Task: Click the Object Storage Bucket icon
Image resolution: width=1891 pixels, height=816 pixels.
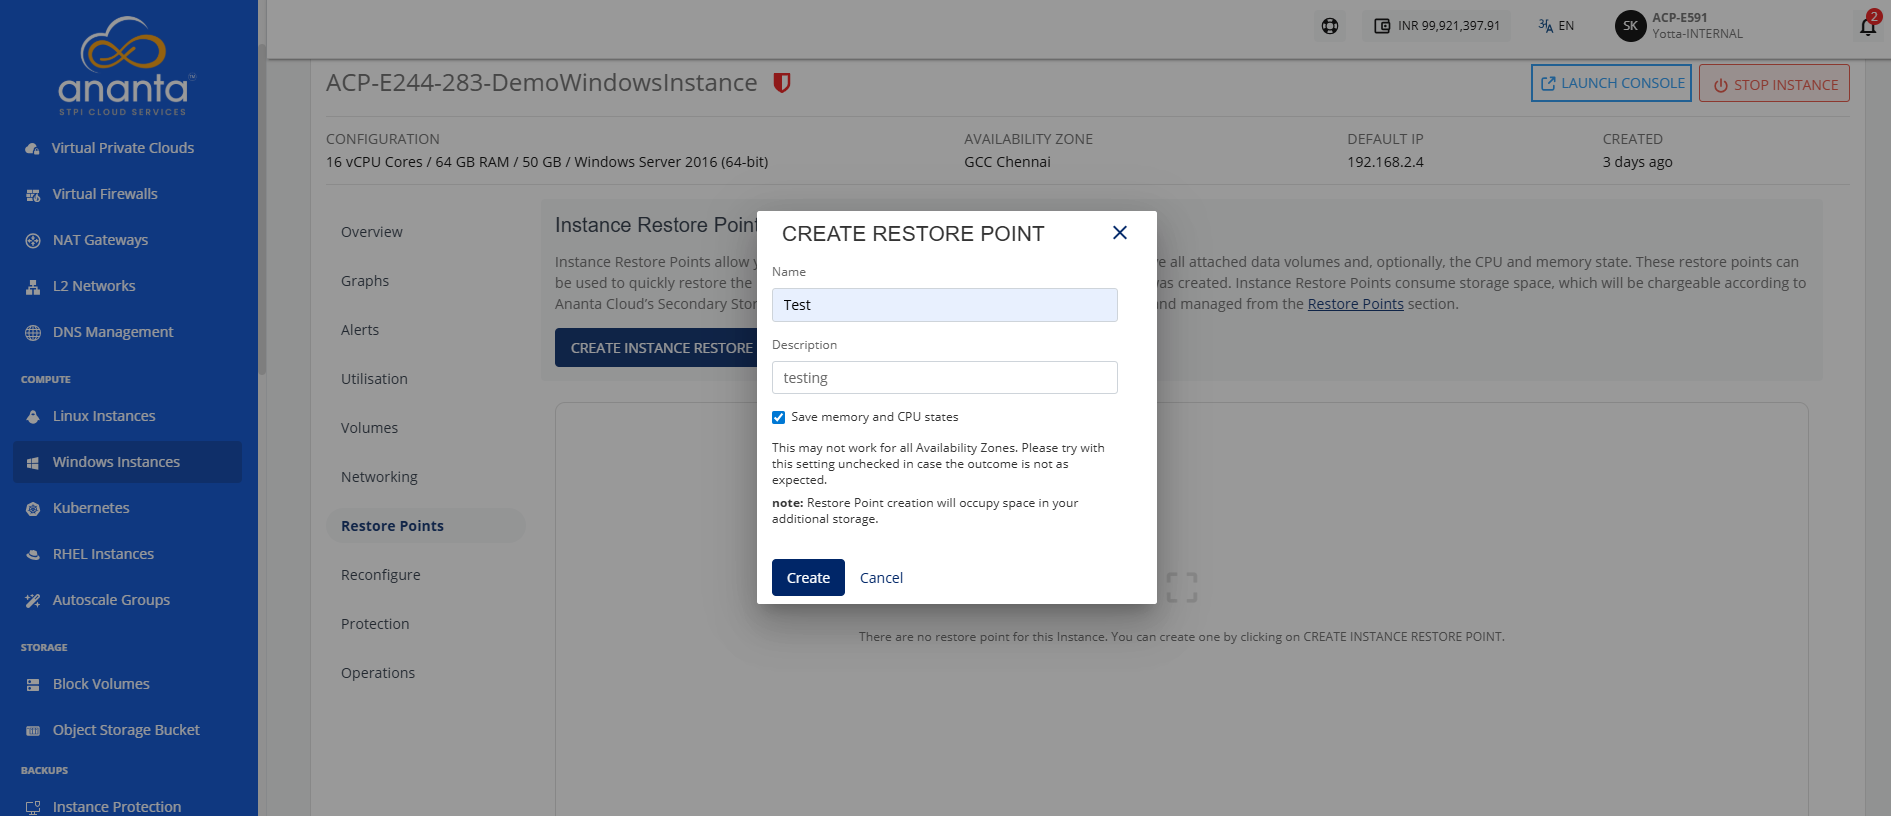Action: point(33,730)
